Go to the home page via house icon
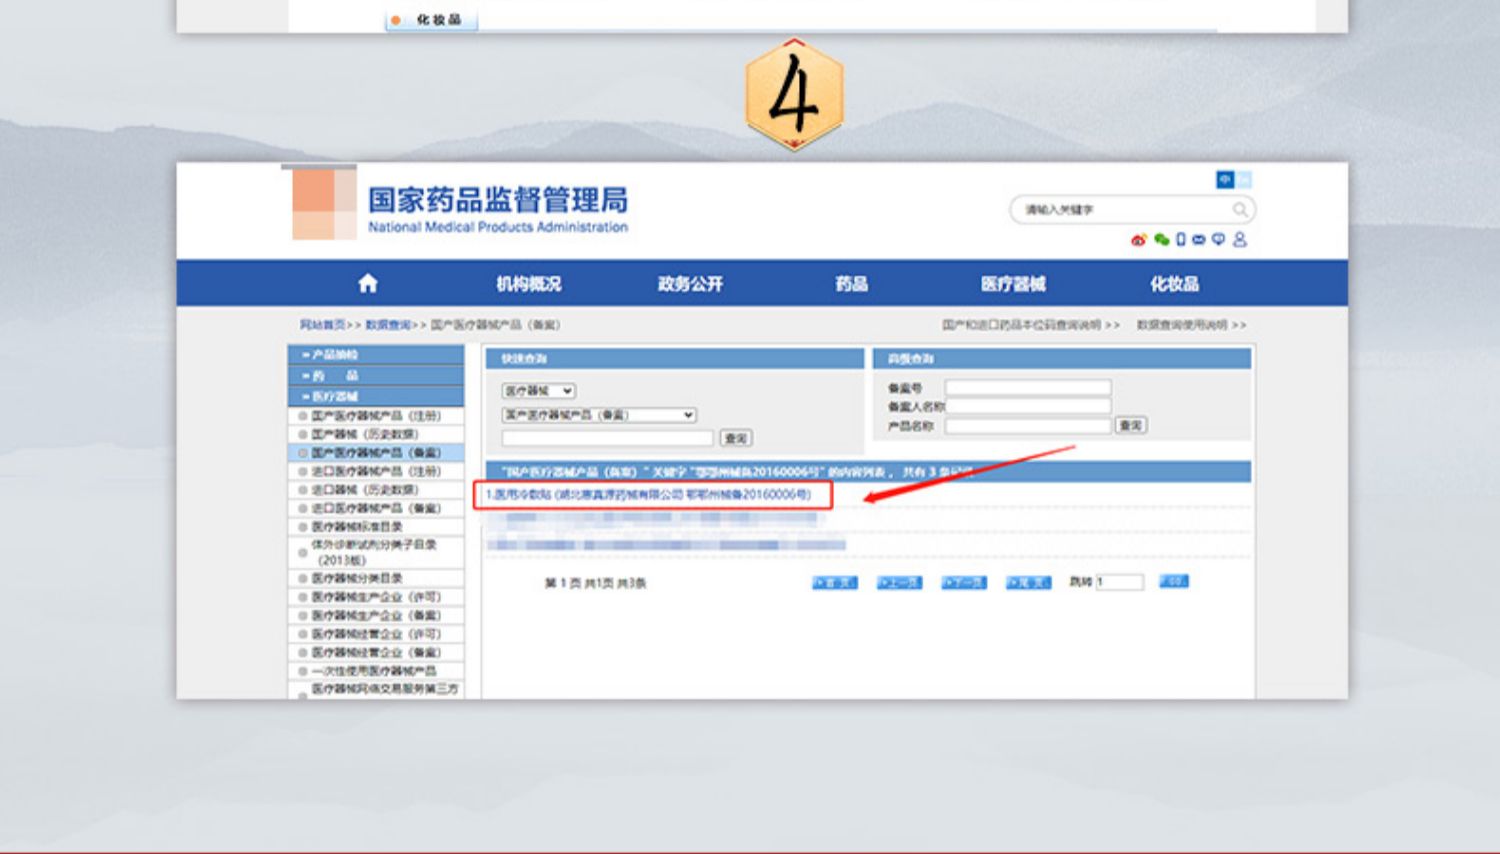Image resolution: width=1500 pixels, height=854 pixels. (368, 283)
